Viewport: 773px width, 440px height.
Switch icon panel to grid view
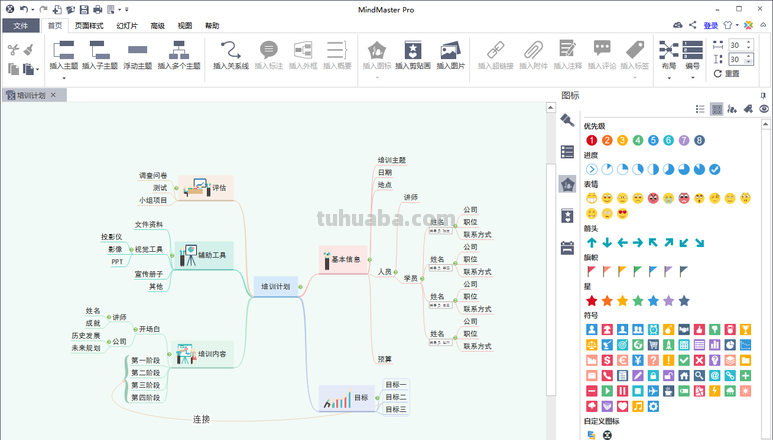[x=716, y=108]
